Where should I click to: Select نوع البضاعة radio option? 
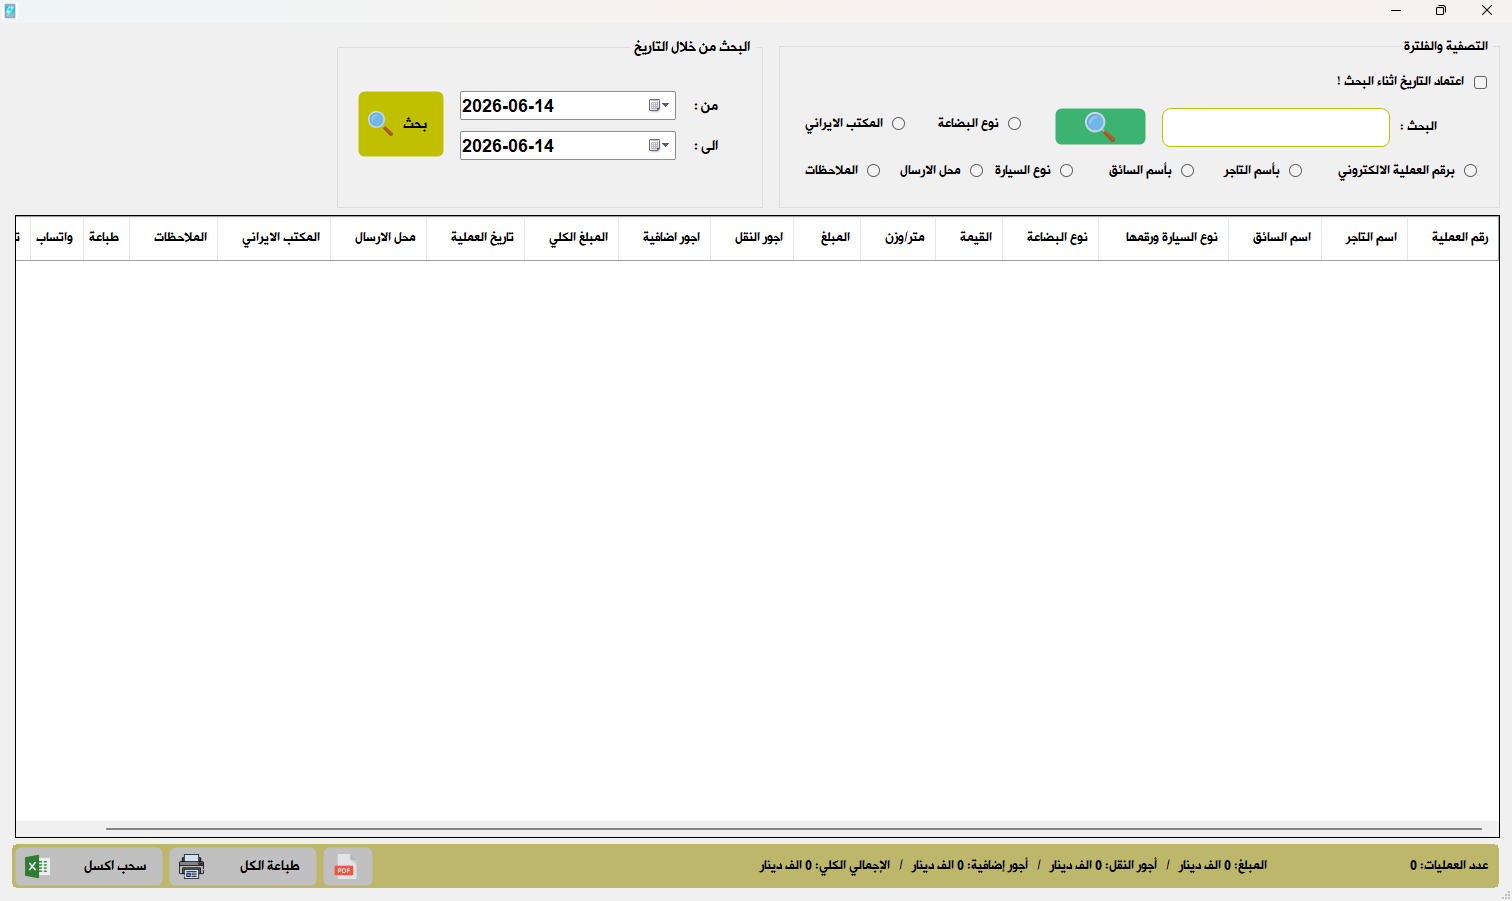pyautogui.click(x=1014, y=124)
